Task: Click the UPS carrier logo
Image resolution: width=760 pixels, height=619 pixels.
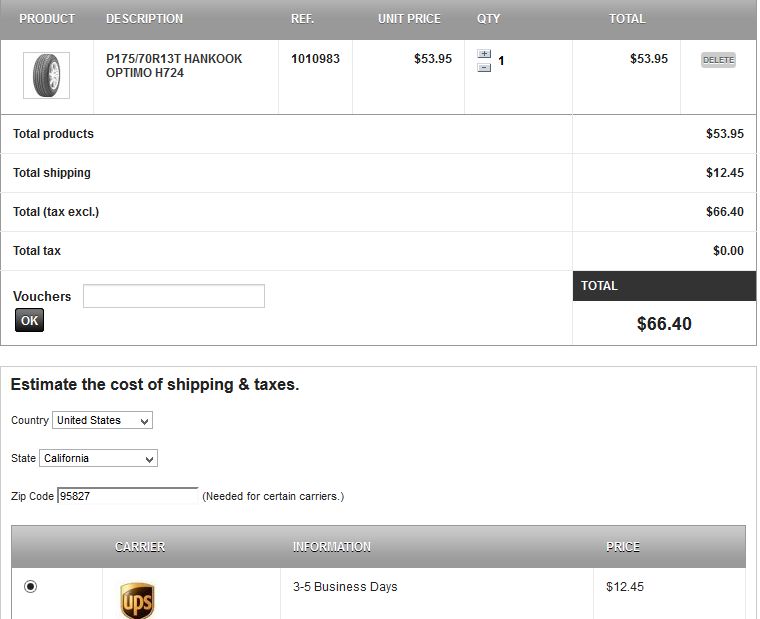Action: coord(137,601)
